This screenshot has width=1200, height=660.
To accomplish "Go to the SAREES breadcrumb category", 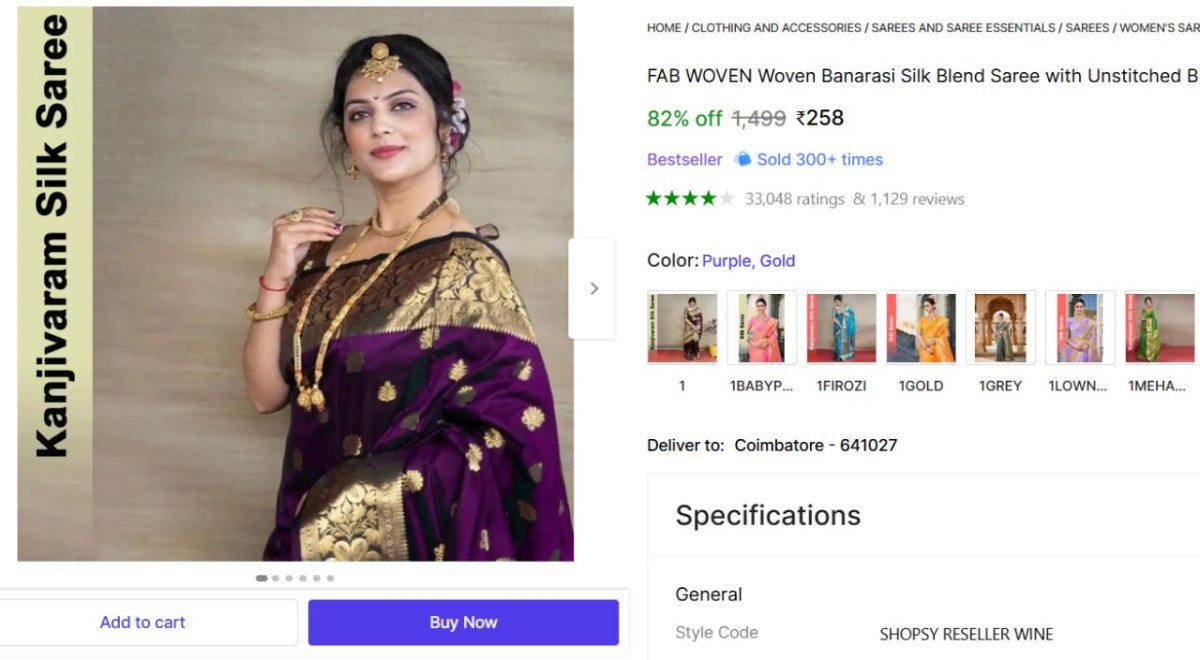I will pos(1087,27).
